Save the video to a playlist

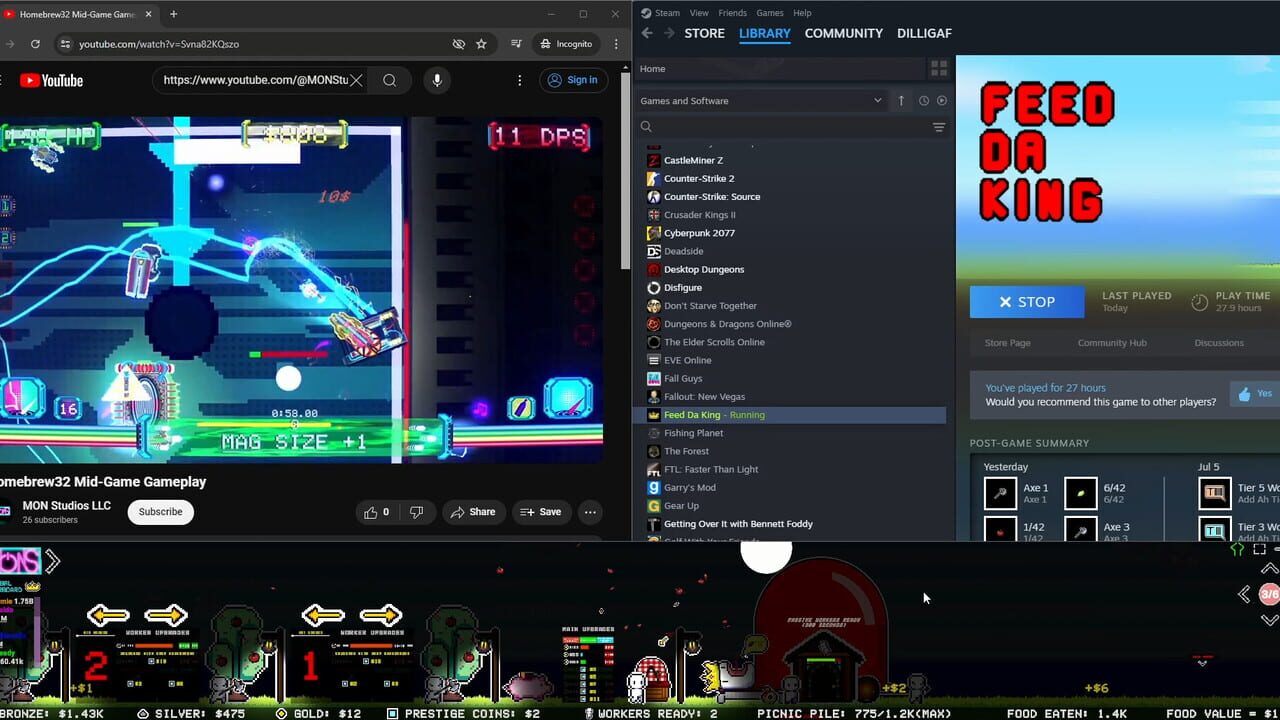click(x=541, y=512)
